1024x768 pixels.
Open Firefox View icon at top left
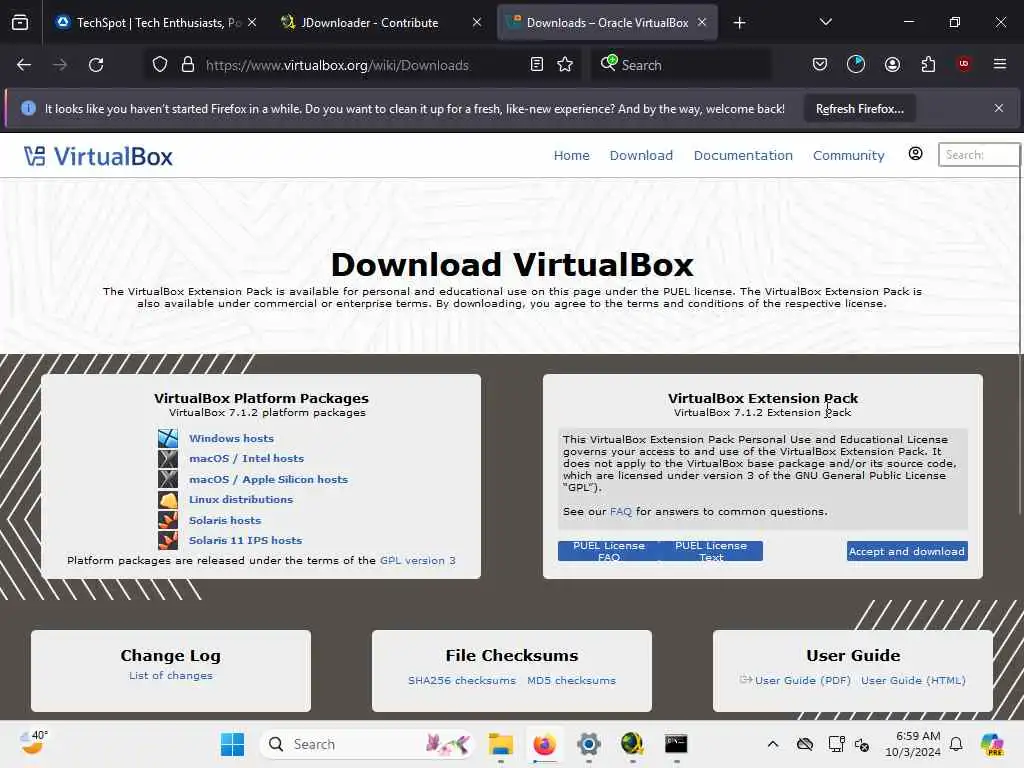20,23
